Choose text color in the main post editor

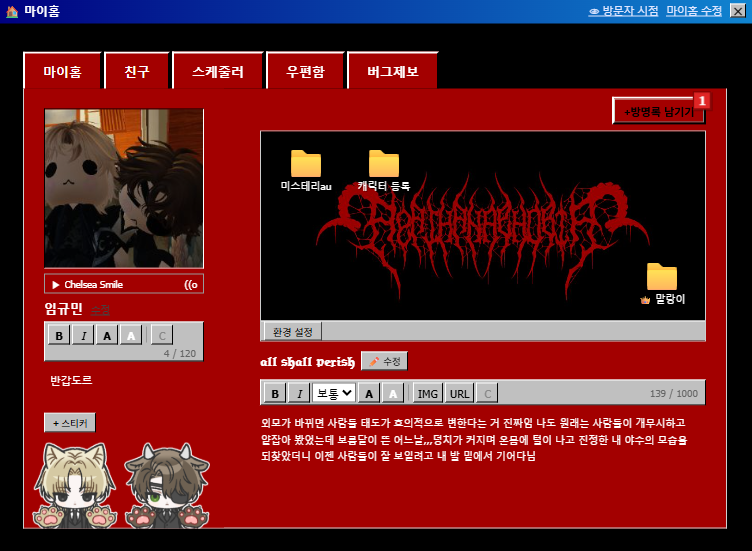point(369,393)
